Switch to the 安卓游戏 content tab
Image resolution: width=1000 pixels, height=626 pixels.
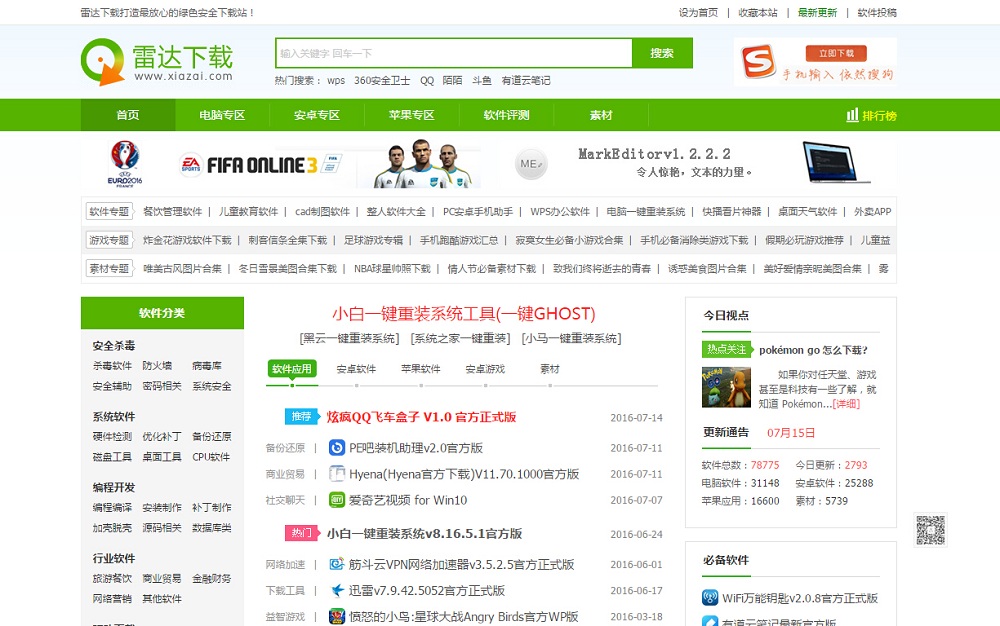point(485,368)
